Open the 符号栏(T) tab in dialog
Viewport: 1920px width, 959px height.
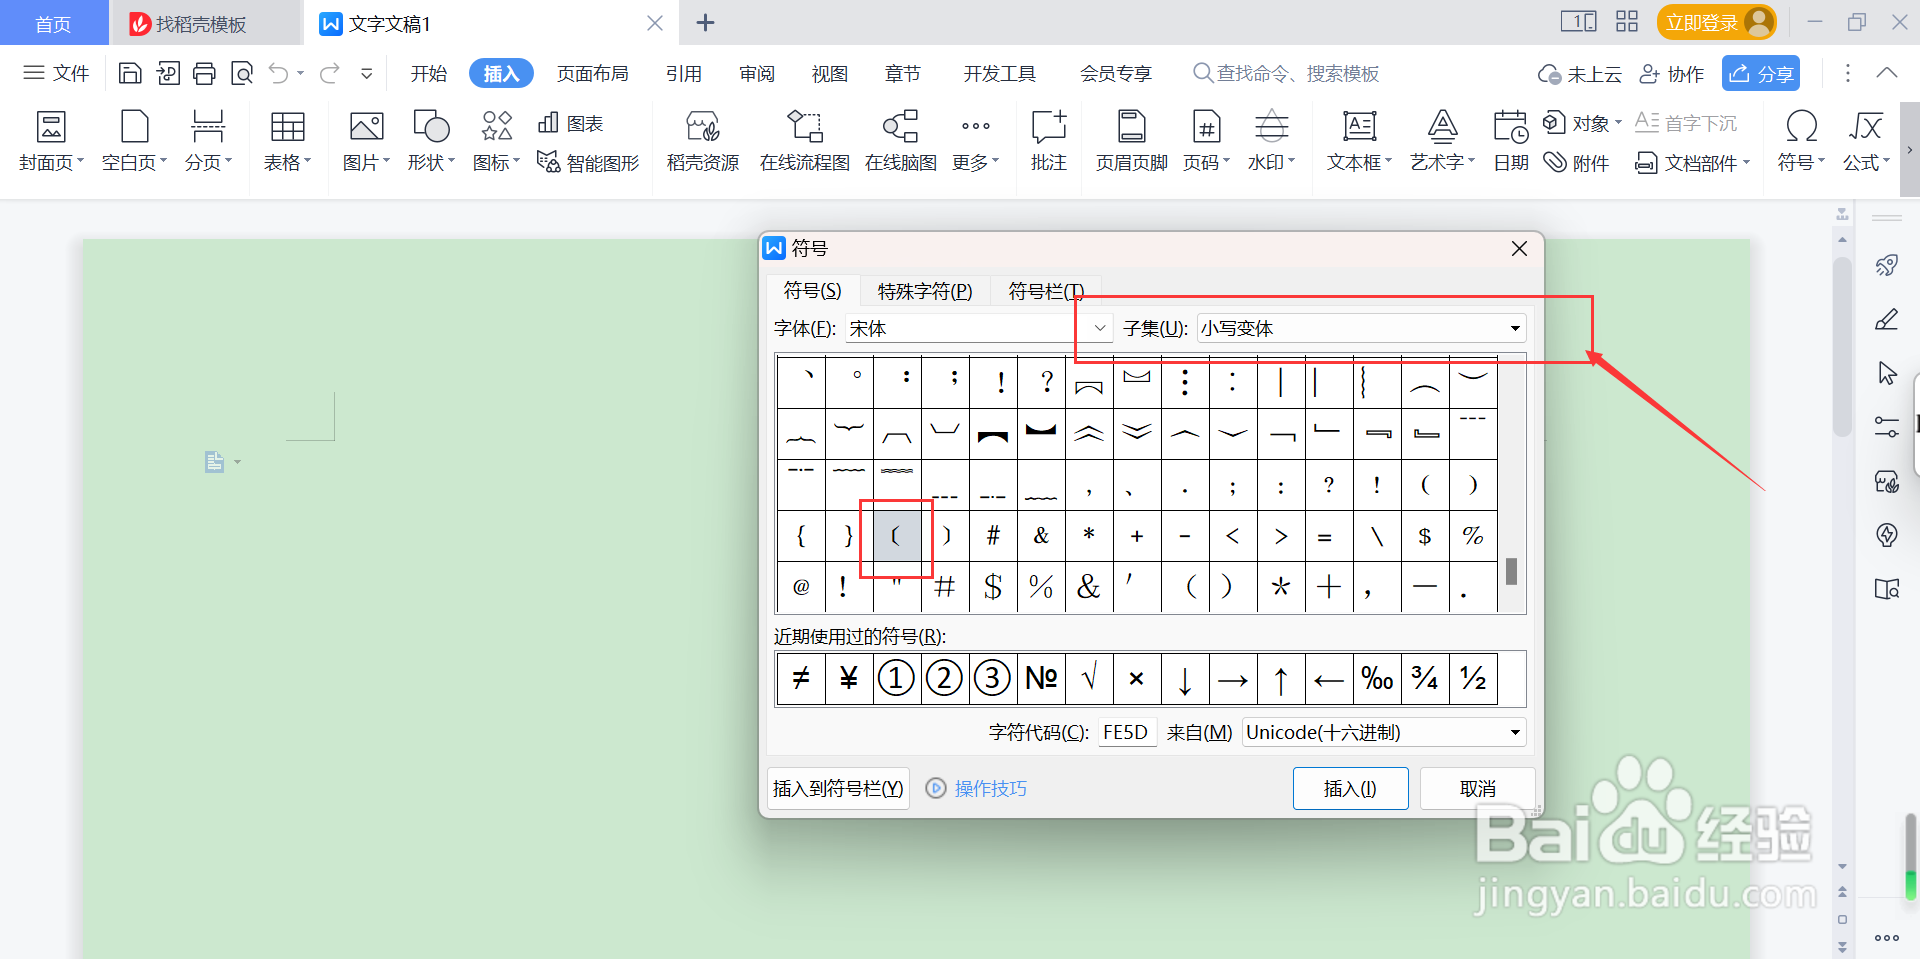coord(1046,291)
